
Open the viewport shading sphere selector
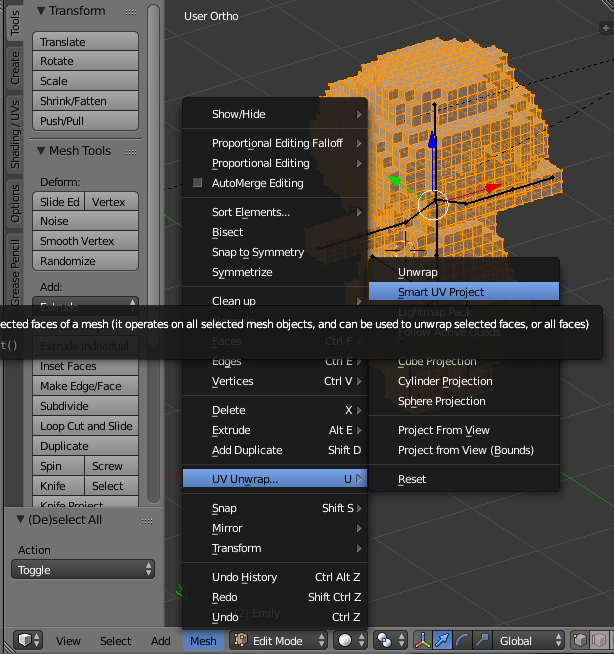(x=350, y=640)
